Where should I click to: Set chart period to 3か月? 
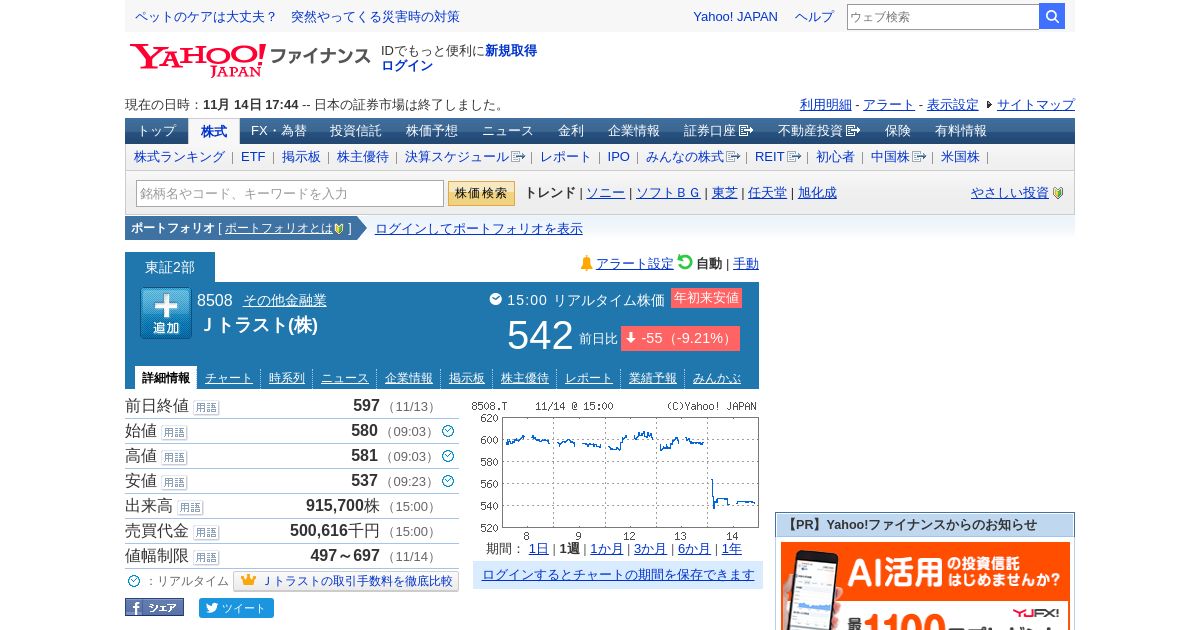(651, 549)
